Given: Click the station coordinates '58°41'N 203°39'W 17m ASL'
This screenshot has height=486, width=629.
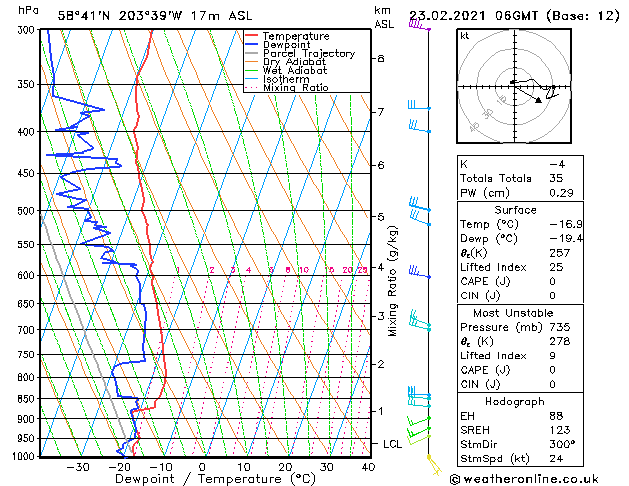Looking at the screenshot, I should 155,16.
